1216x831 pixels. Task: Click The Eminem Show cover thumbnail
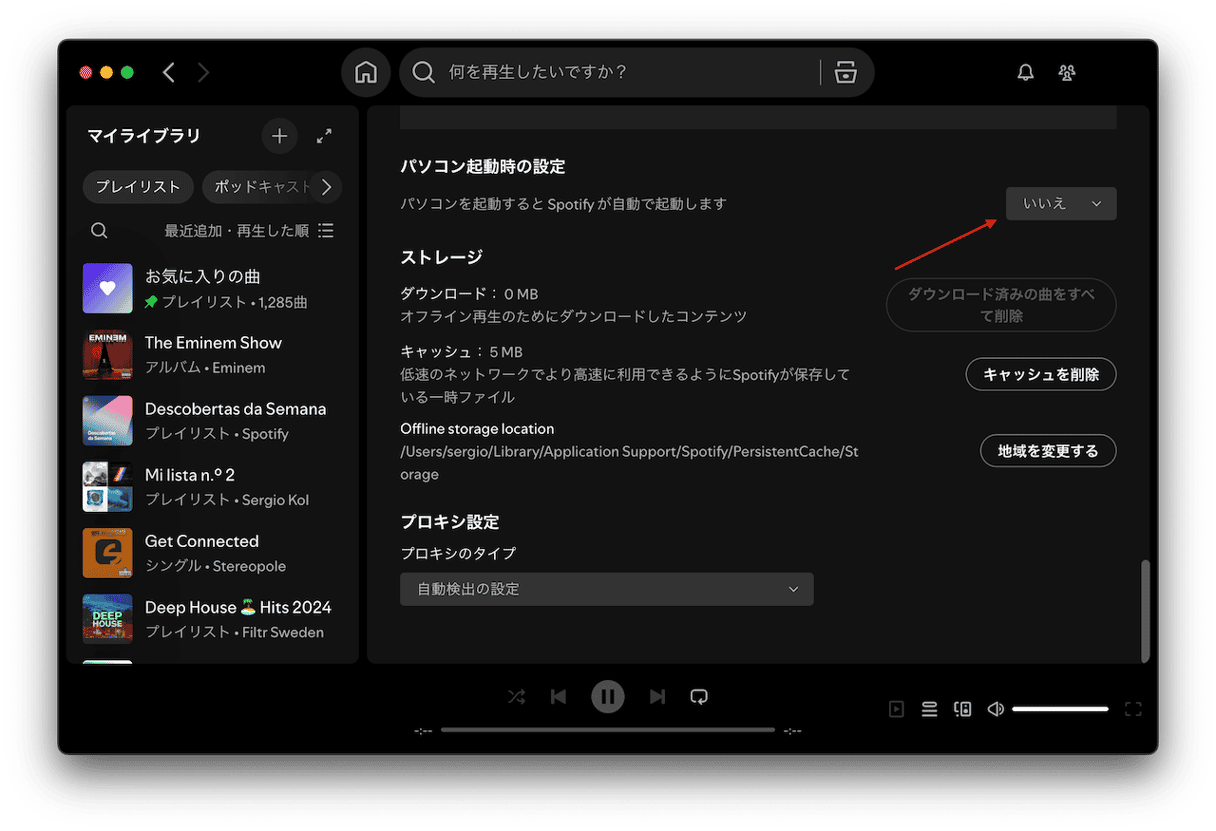coord(108,354)
